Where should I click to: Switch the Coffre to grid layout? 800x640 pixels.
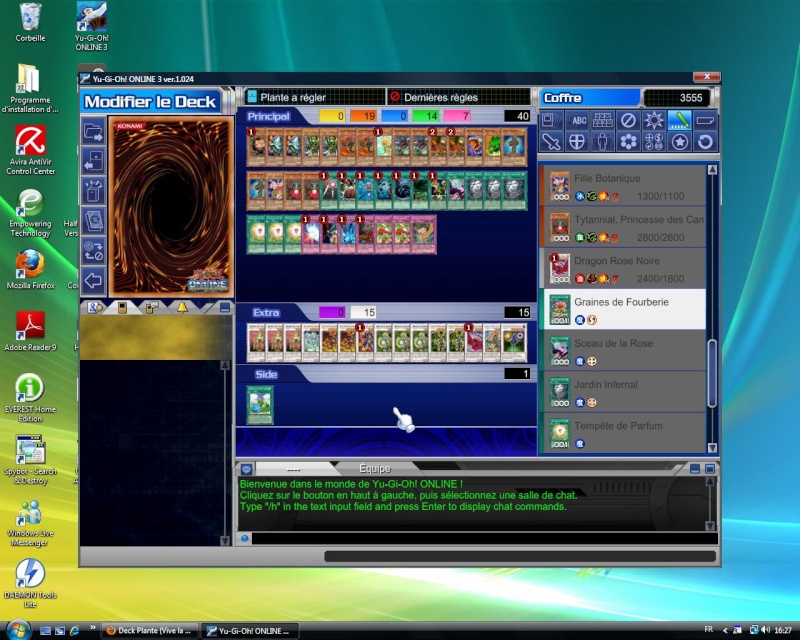click(603, 120)
